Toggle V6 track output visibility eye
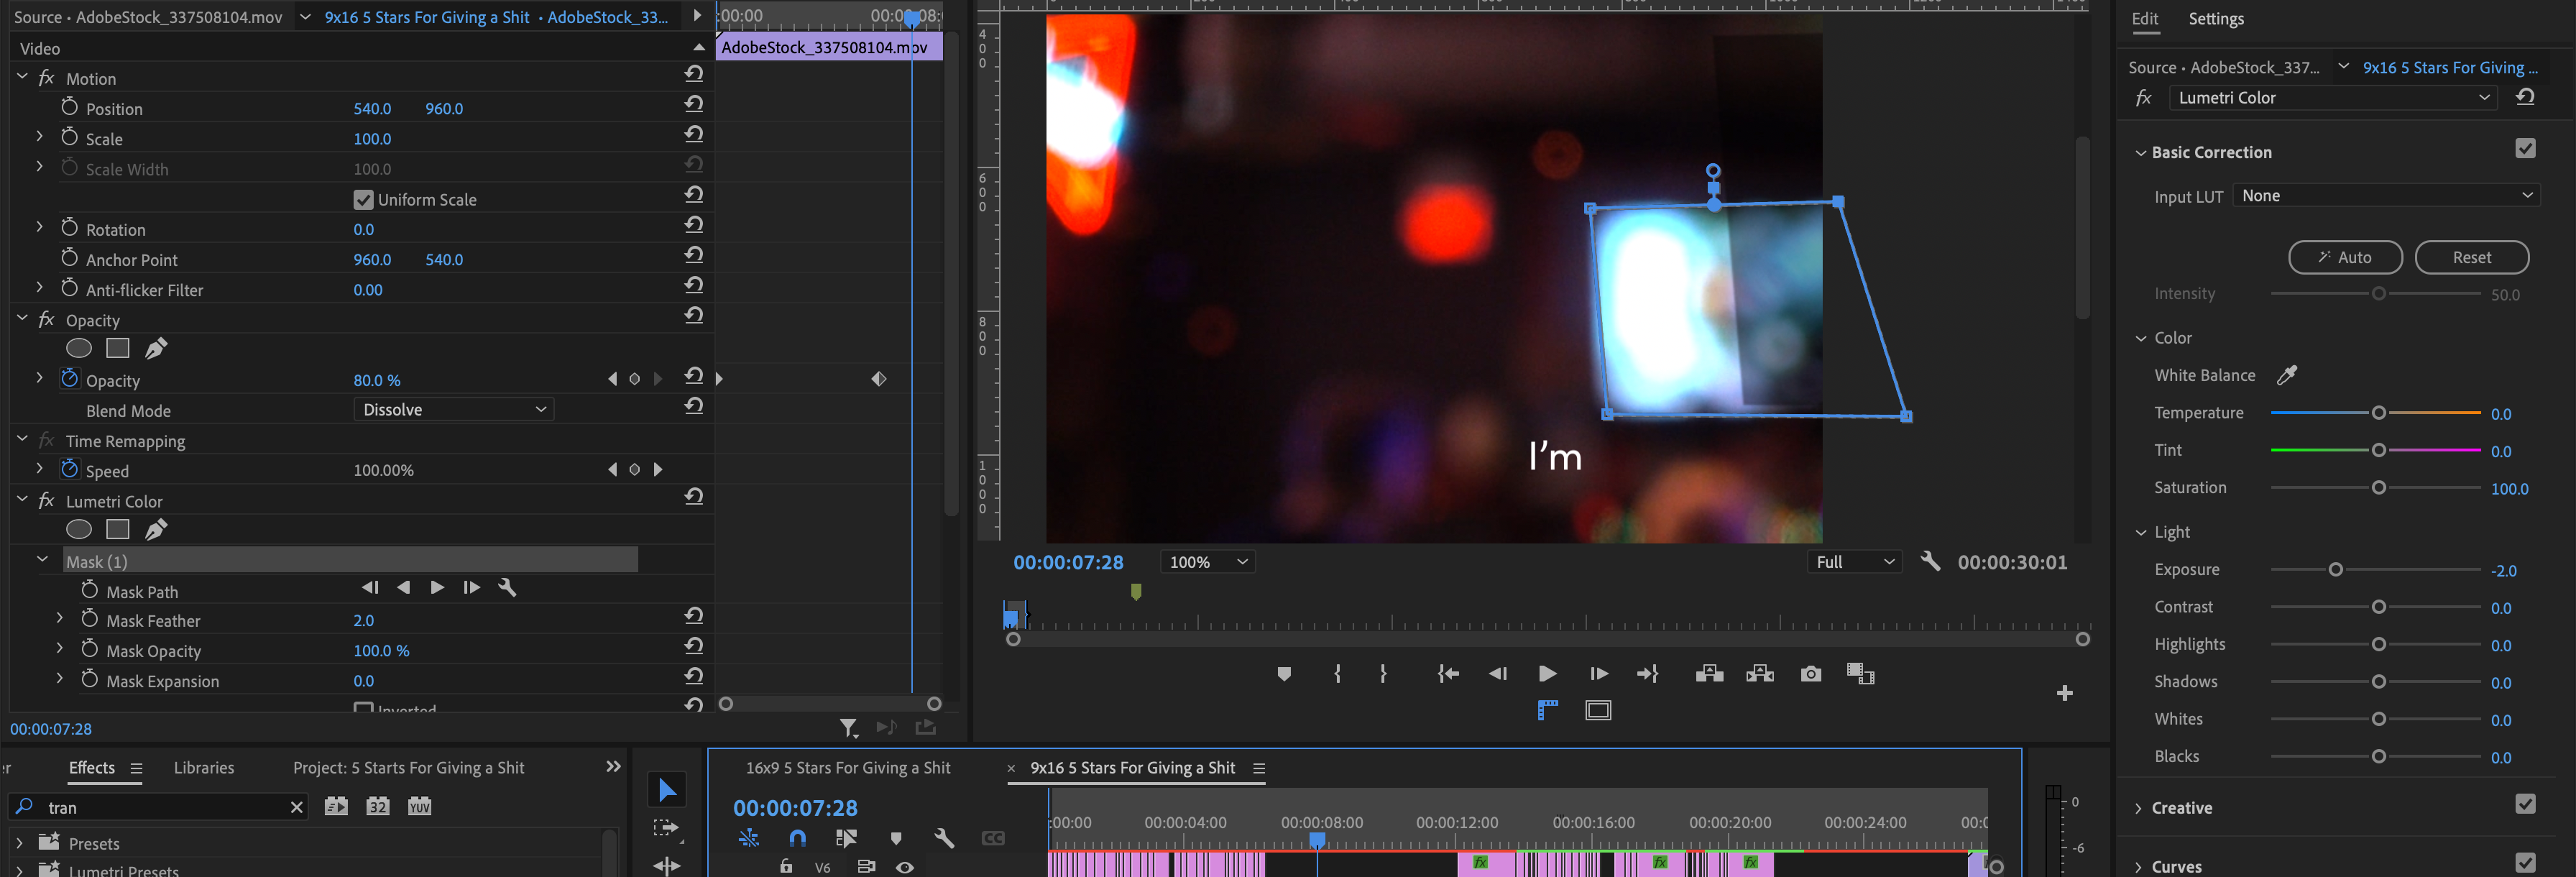Viewport: 2576px width, 877px height. [905, 868]
